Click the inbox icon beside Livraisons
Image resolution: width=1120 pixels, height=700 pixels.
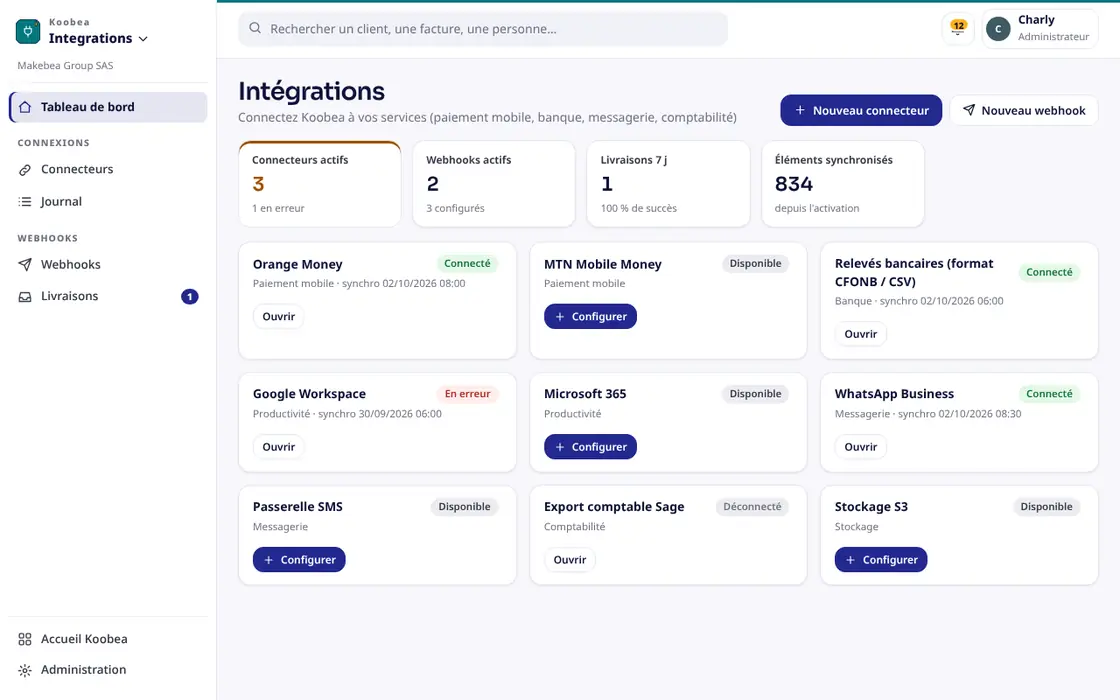[25, 296]
